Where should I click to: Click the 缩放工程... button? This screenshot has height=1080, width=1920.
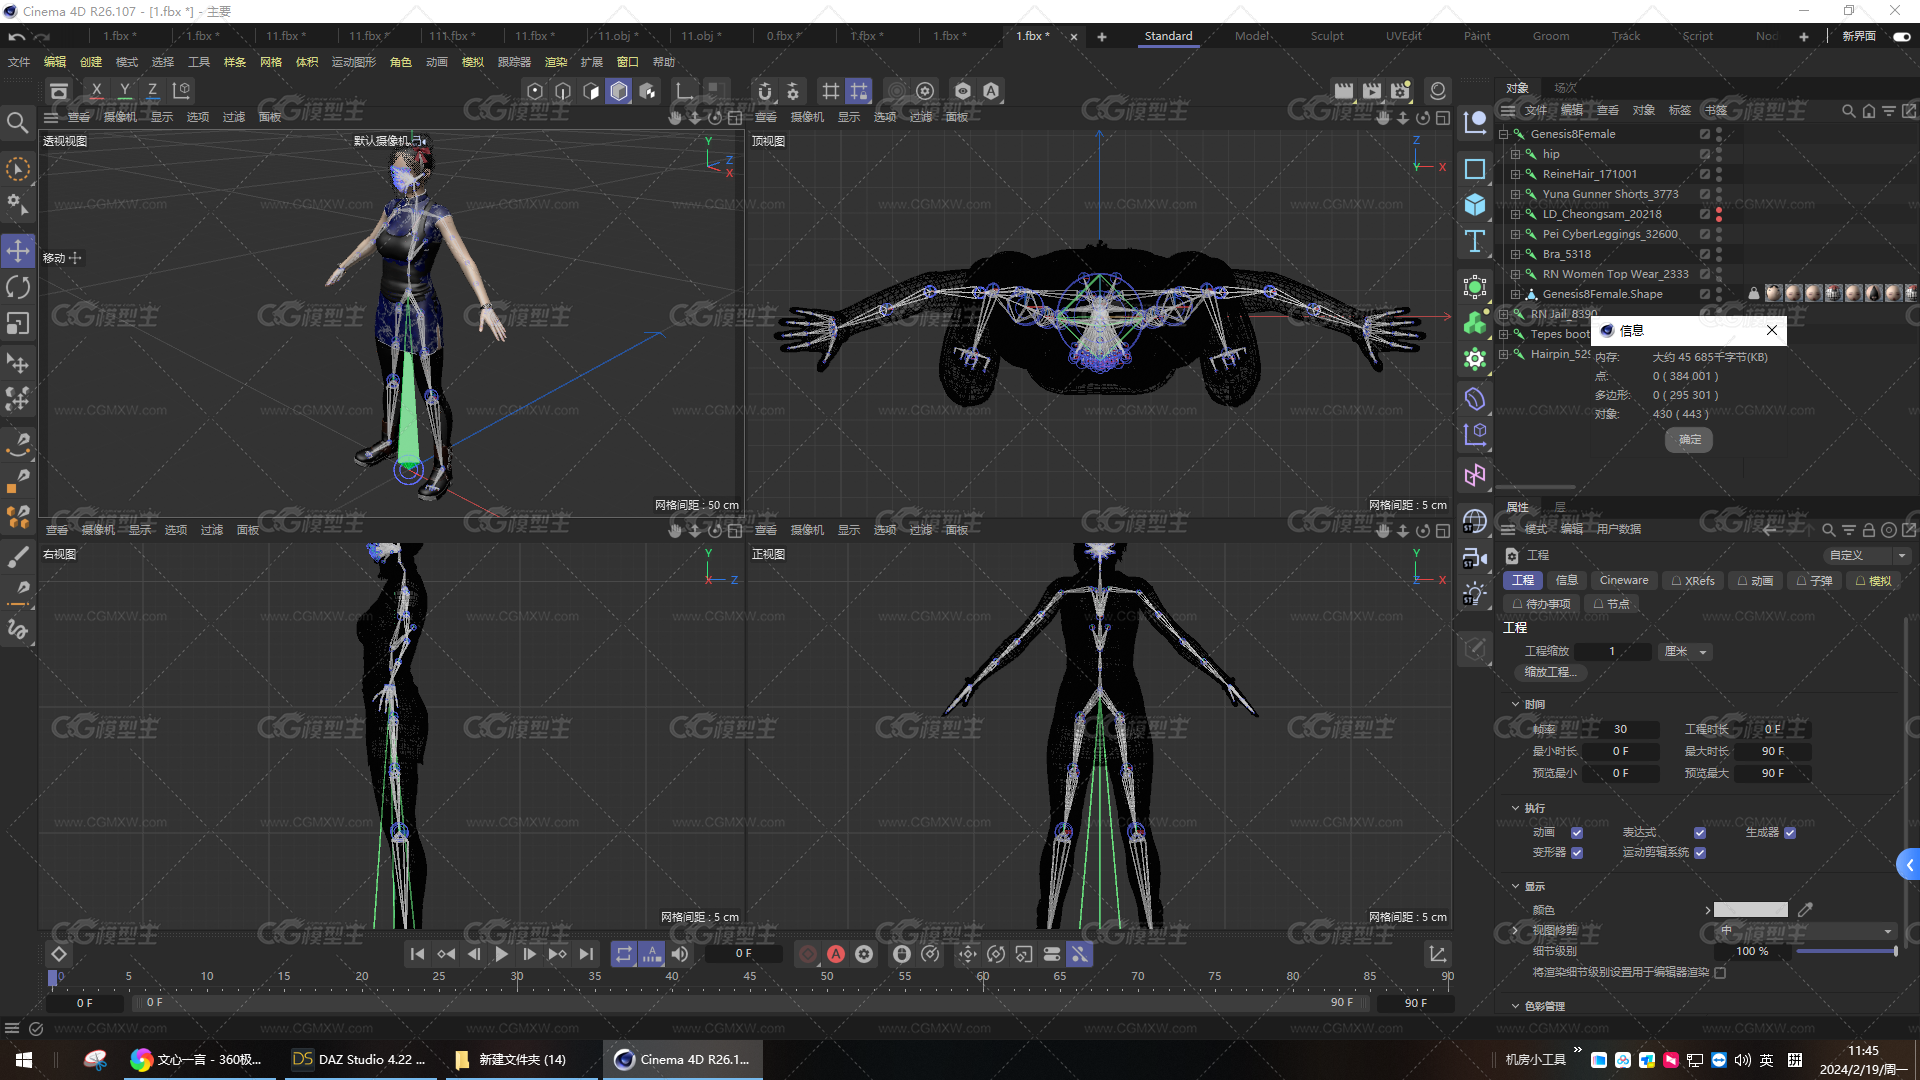coord(1550,673)
